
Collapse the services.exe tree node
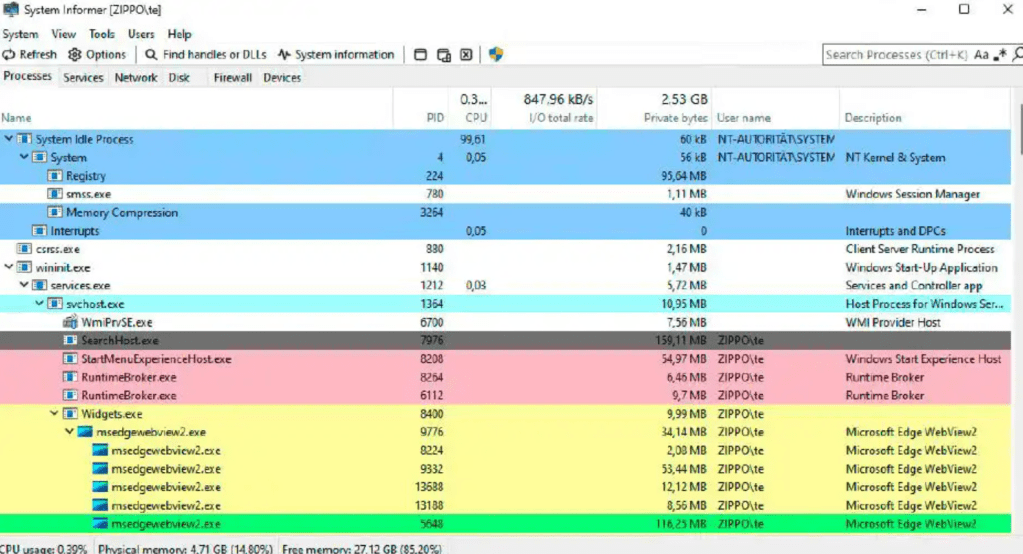(x=24, y=286)
